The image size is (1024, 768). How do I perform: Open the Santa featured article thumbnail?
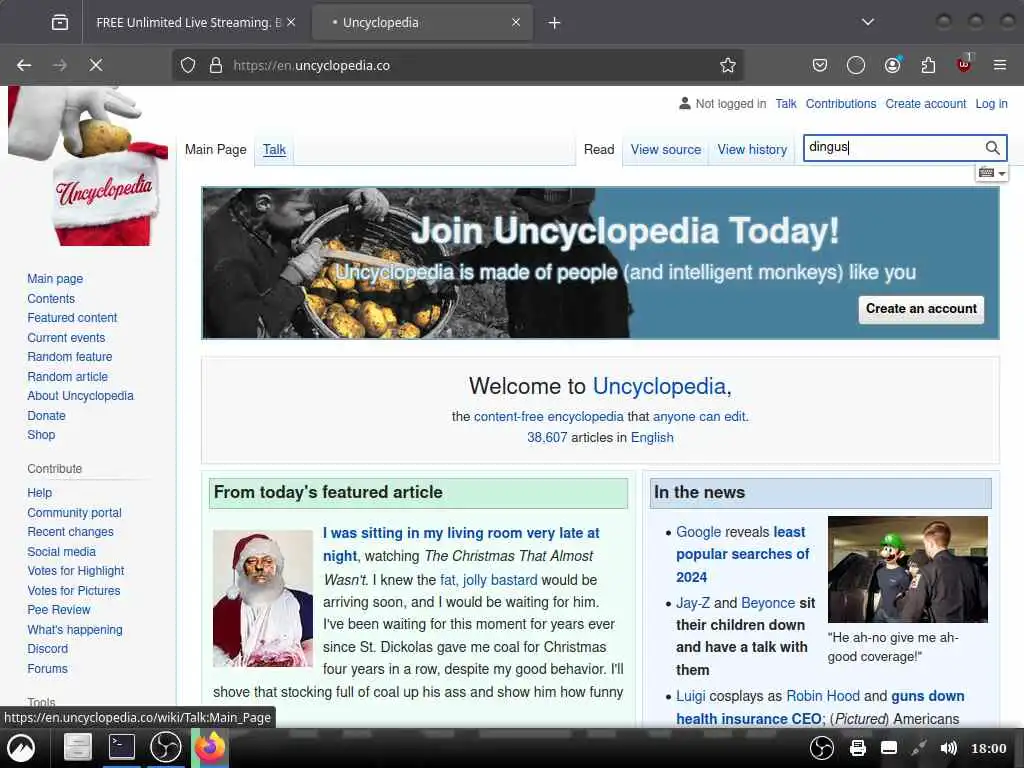pos(263,598)
